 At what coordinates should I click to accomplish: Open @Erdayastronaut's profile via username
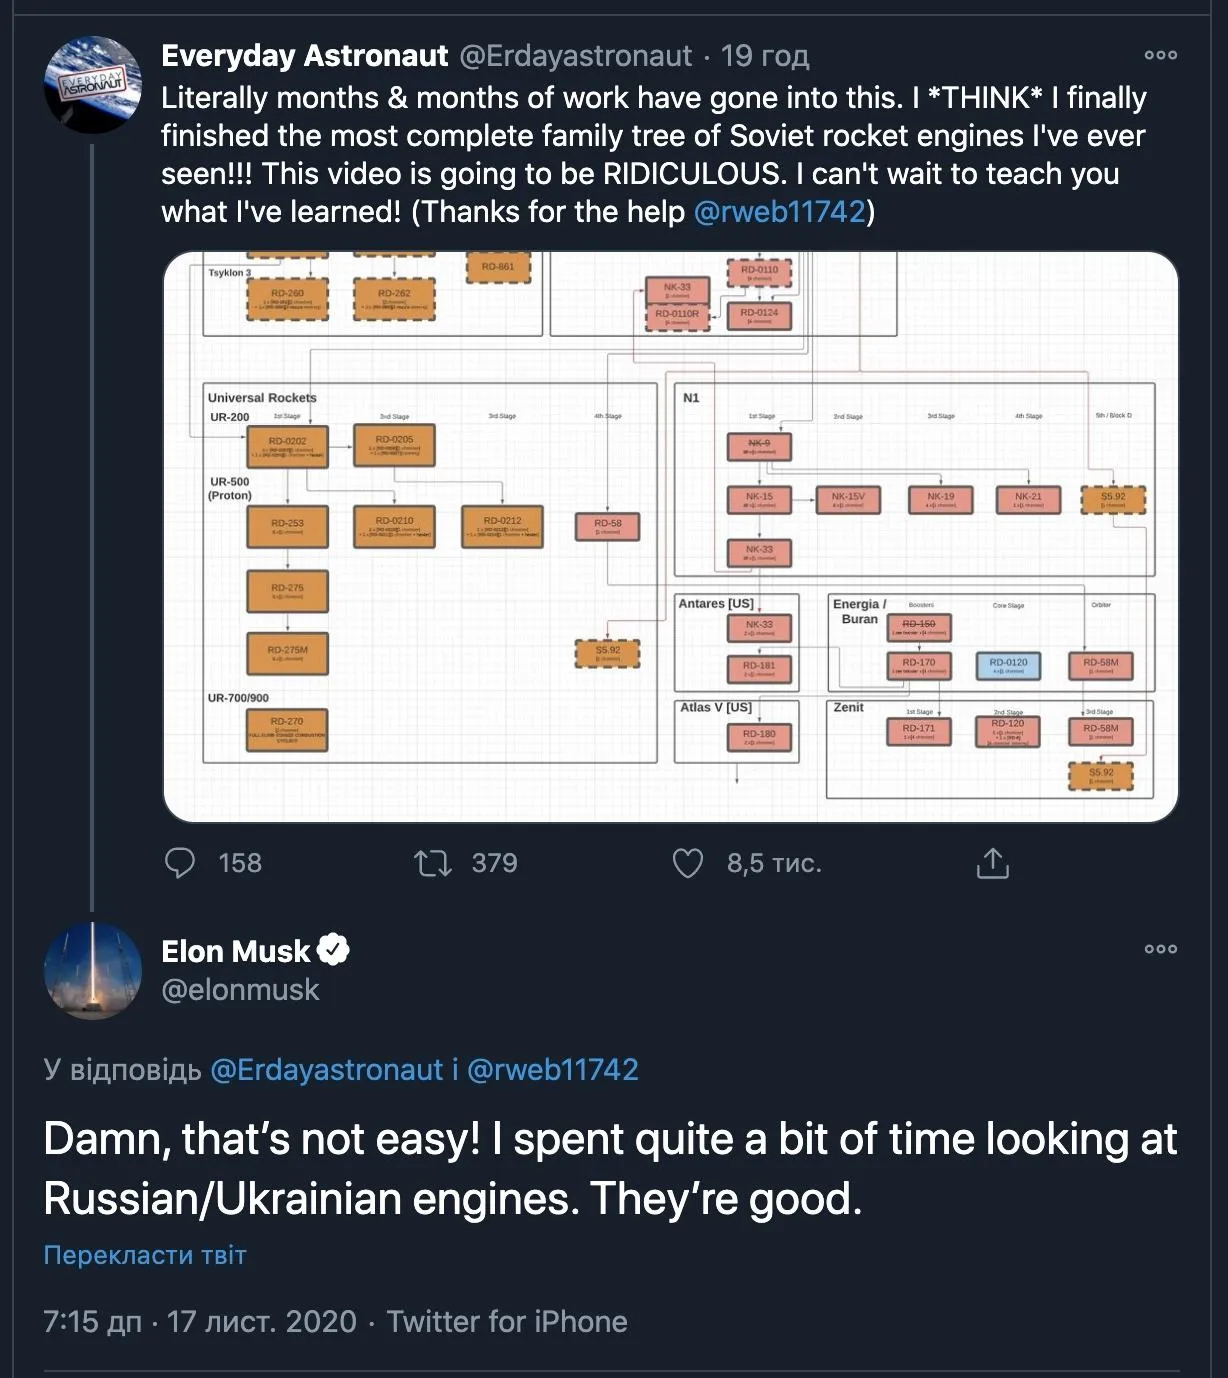click(576, 56)
